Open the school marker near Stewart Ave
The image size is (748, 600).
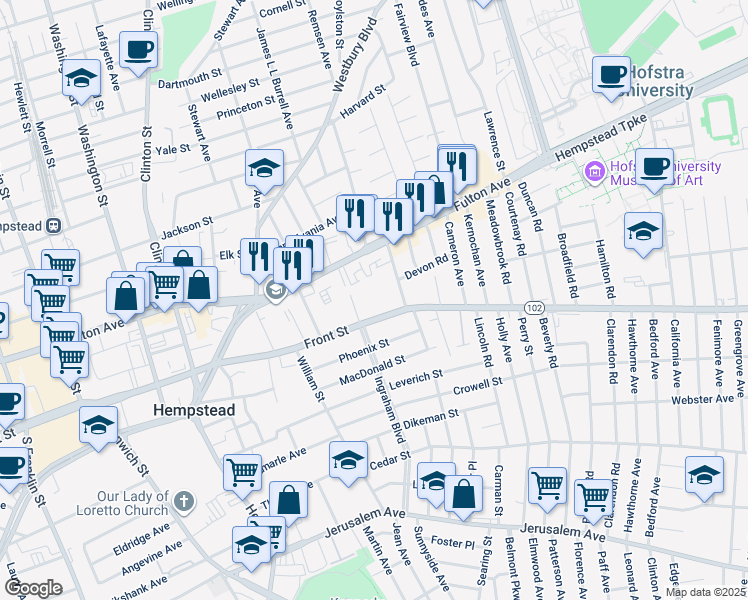265,167
